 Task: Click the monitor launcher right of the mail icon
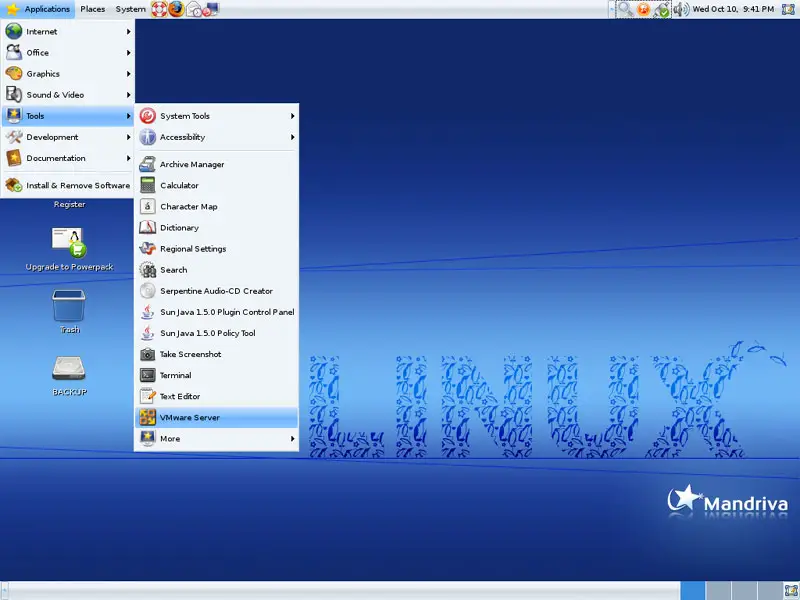tap(211, 9)
